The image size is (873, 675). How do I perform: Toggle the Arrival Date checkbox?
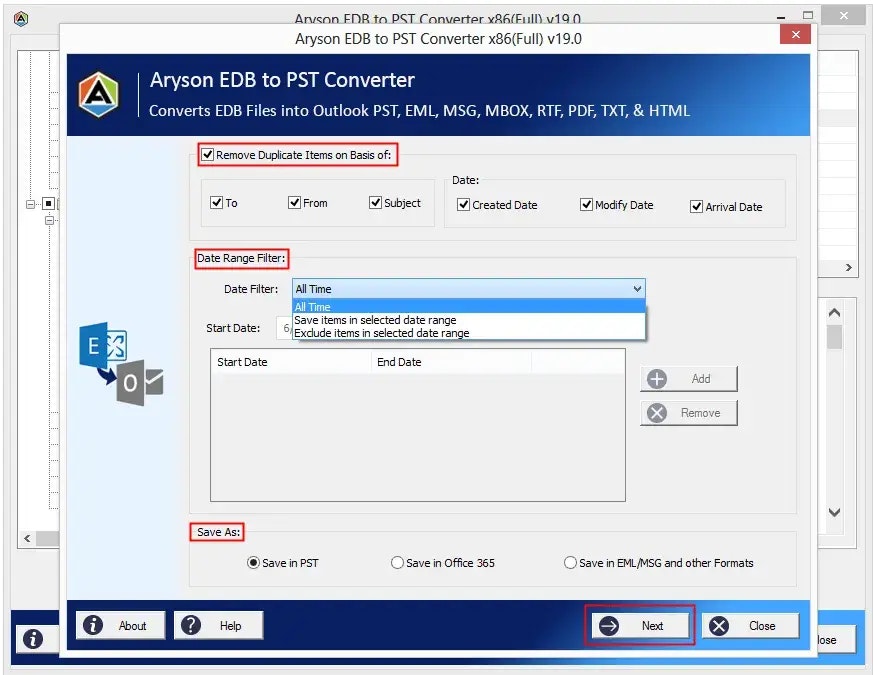(697, 207)
